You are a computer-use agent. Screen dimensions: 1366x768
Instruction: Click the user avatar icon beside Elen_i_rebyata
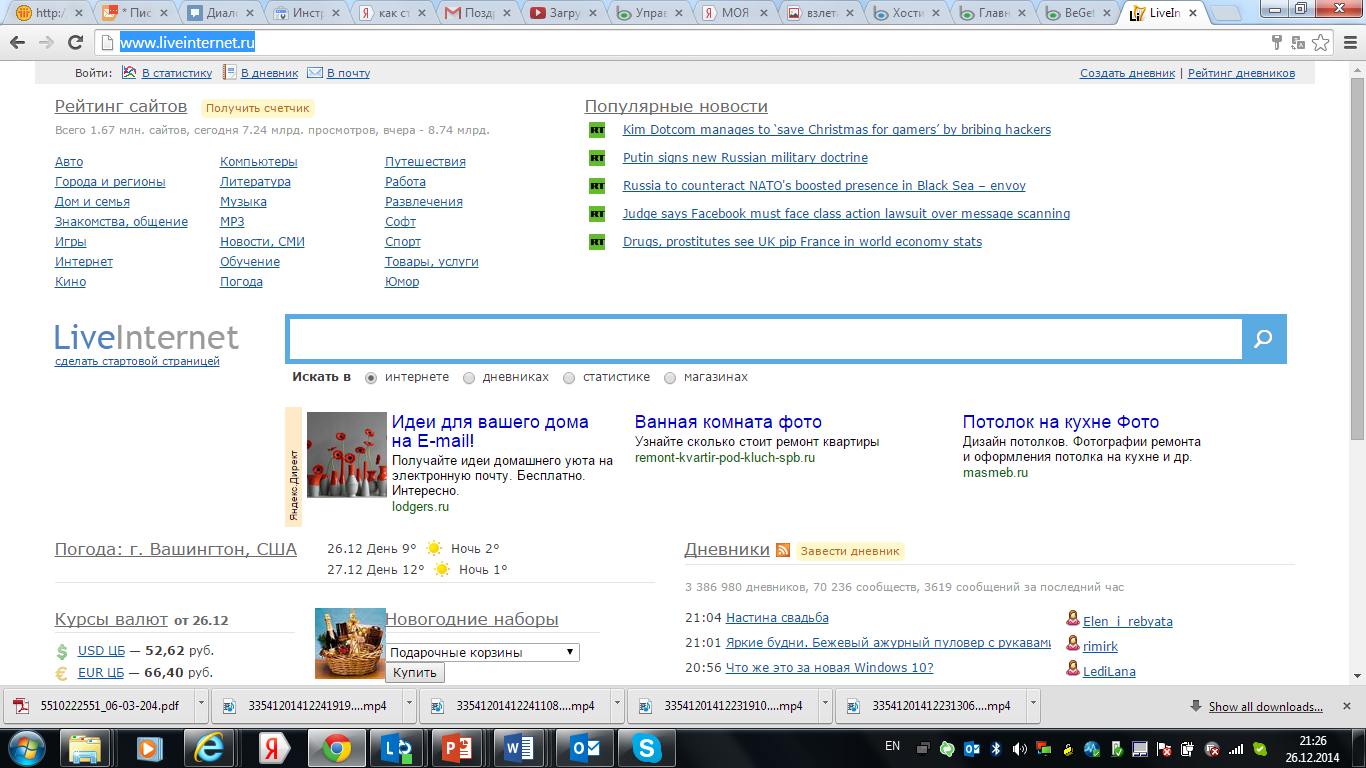pos(1073,619)
